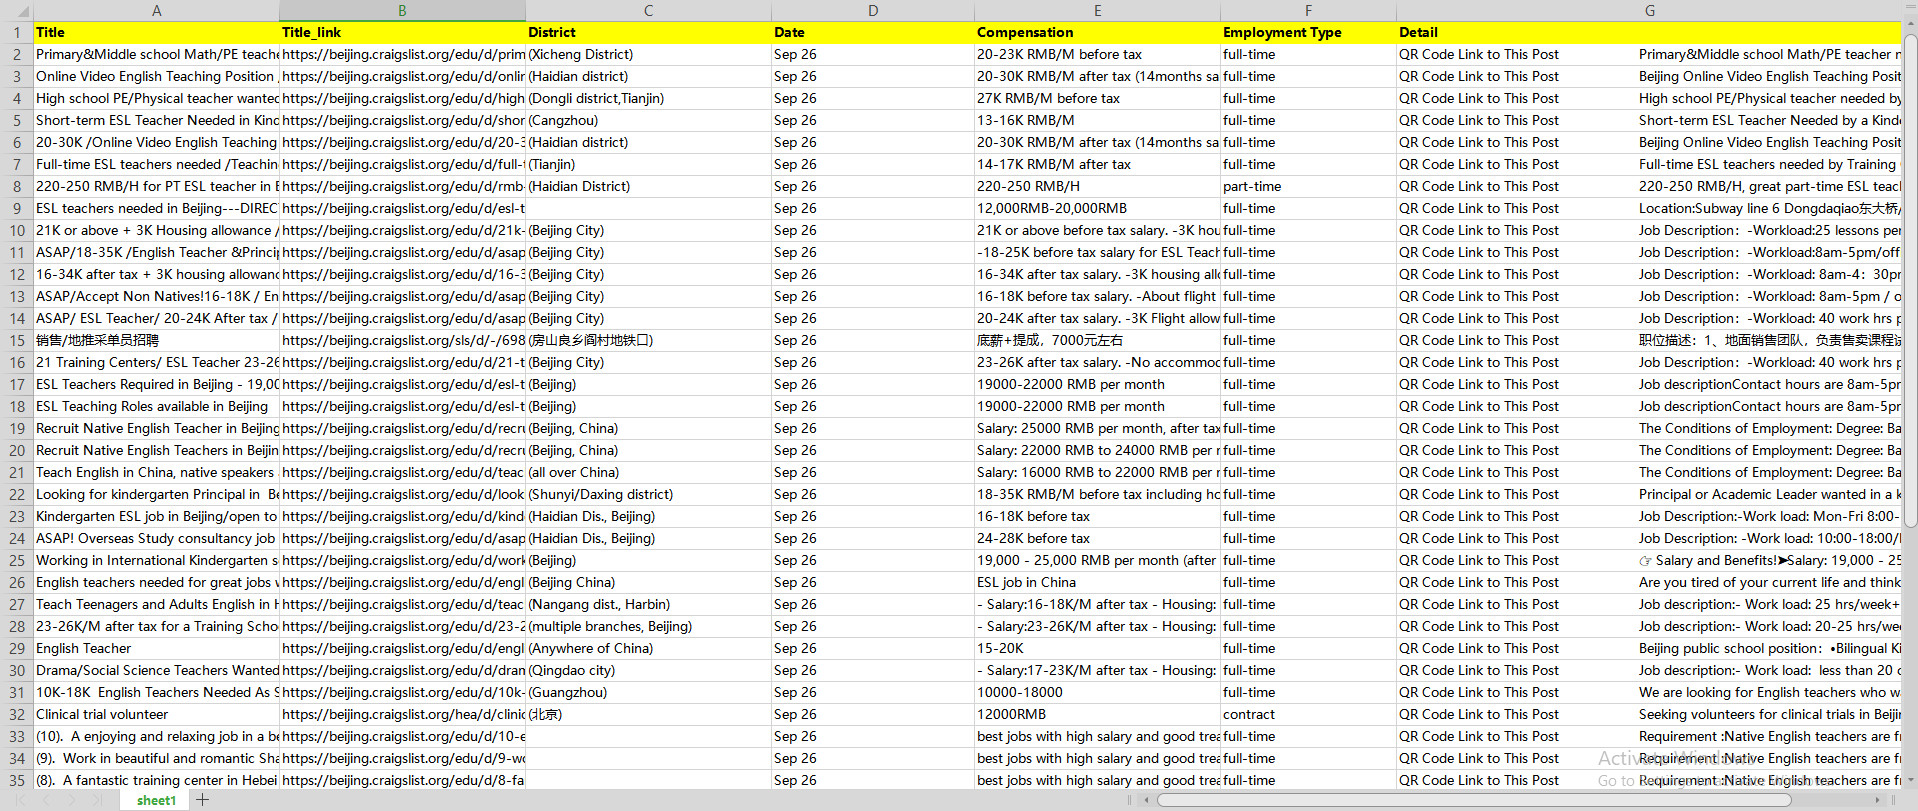
Task: Click the 'Employment Type' header cell
Action: tap(1308, 32)
